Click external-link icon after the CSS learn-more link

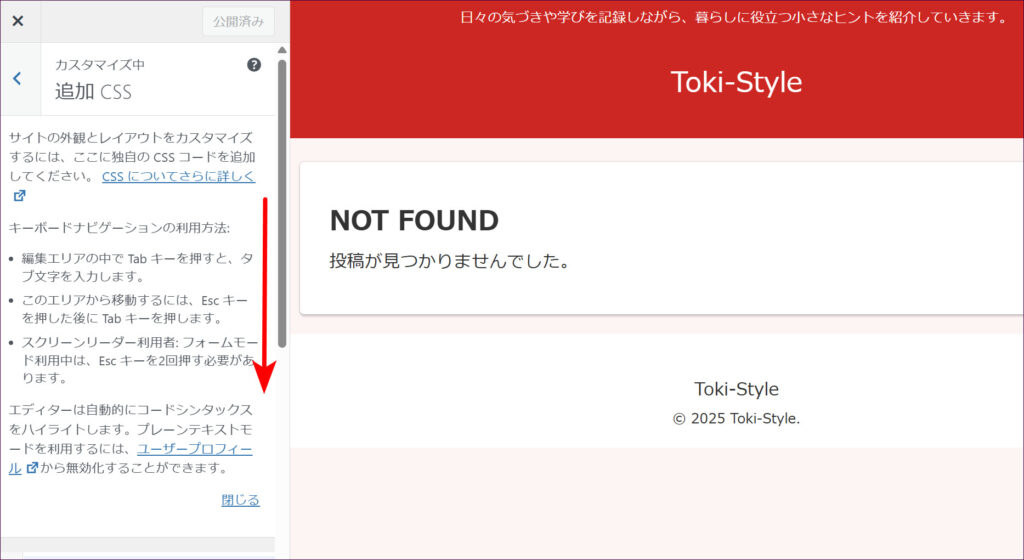[19, 196]
